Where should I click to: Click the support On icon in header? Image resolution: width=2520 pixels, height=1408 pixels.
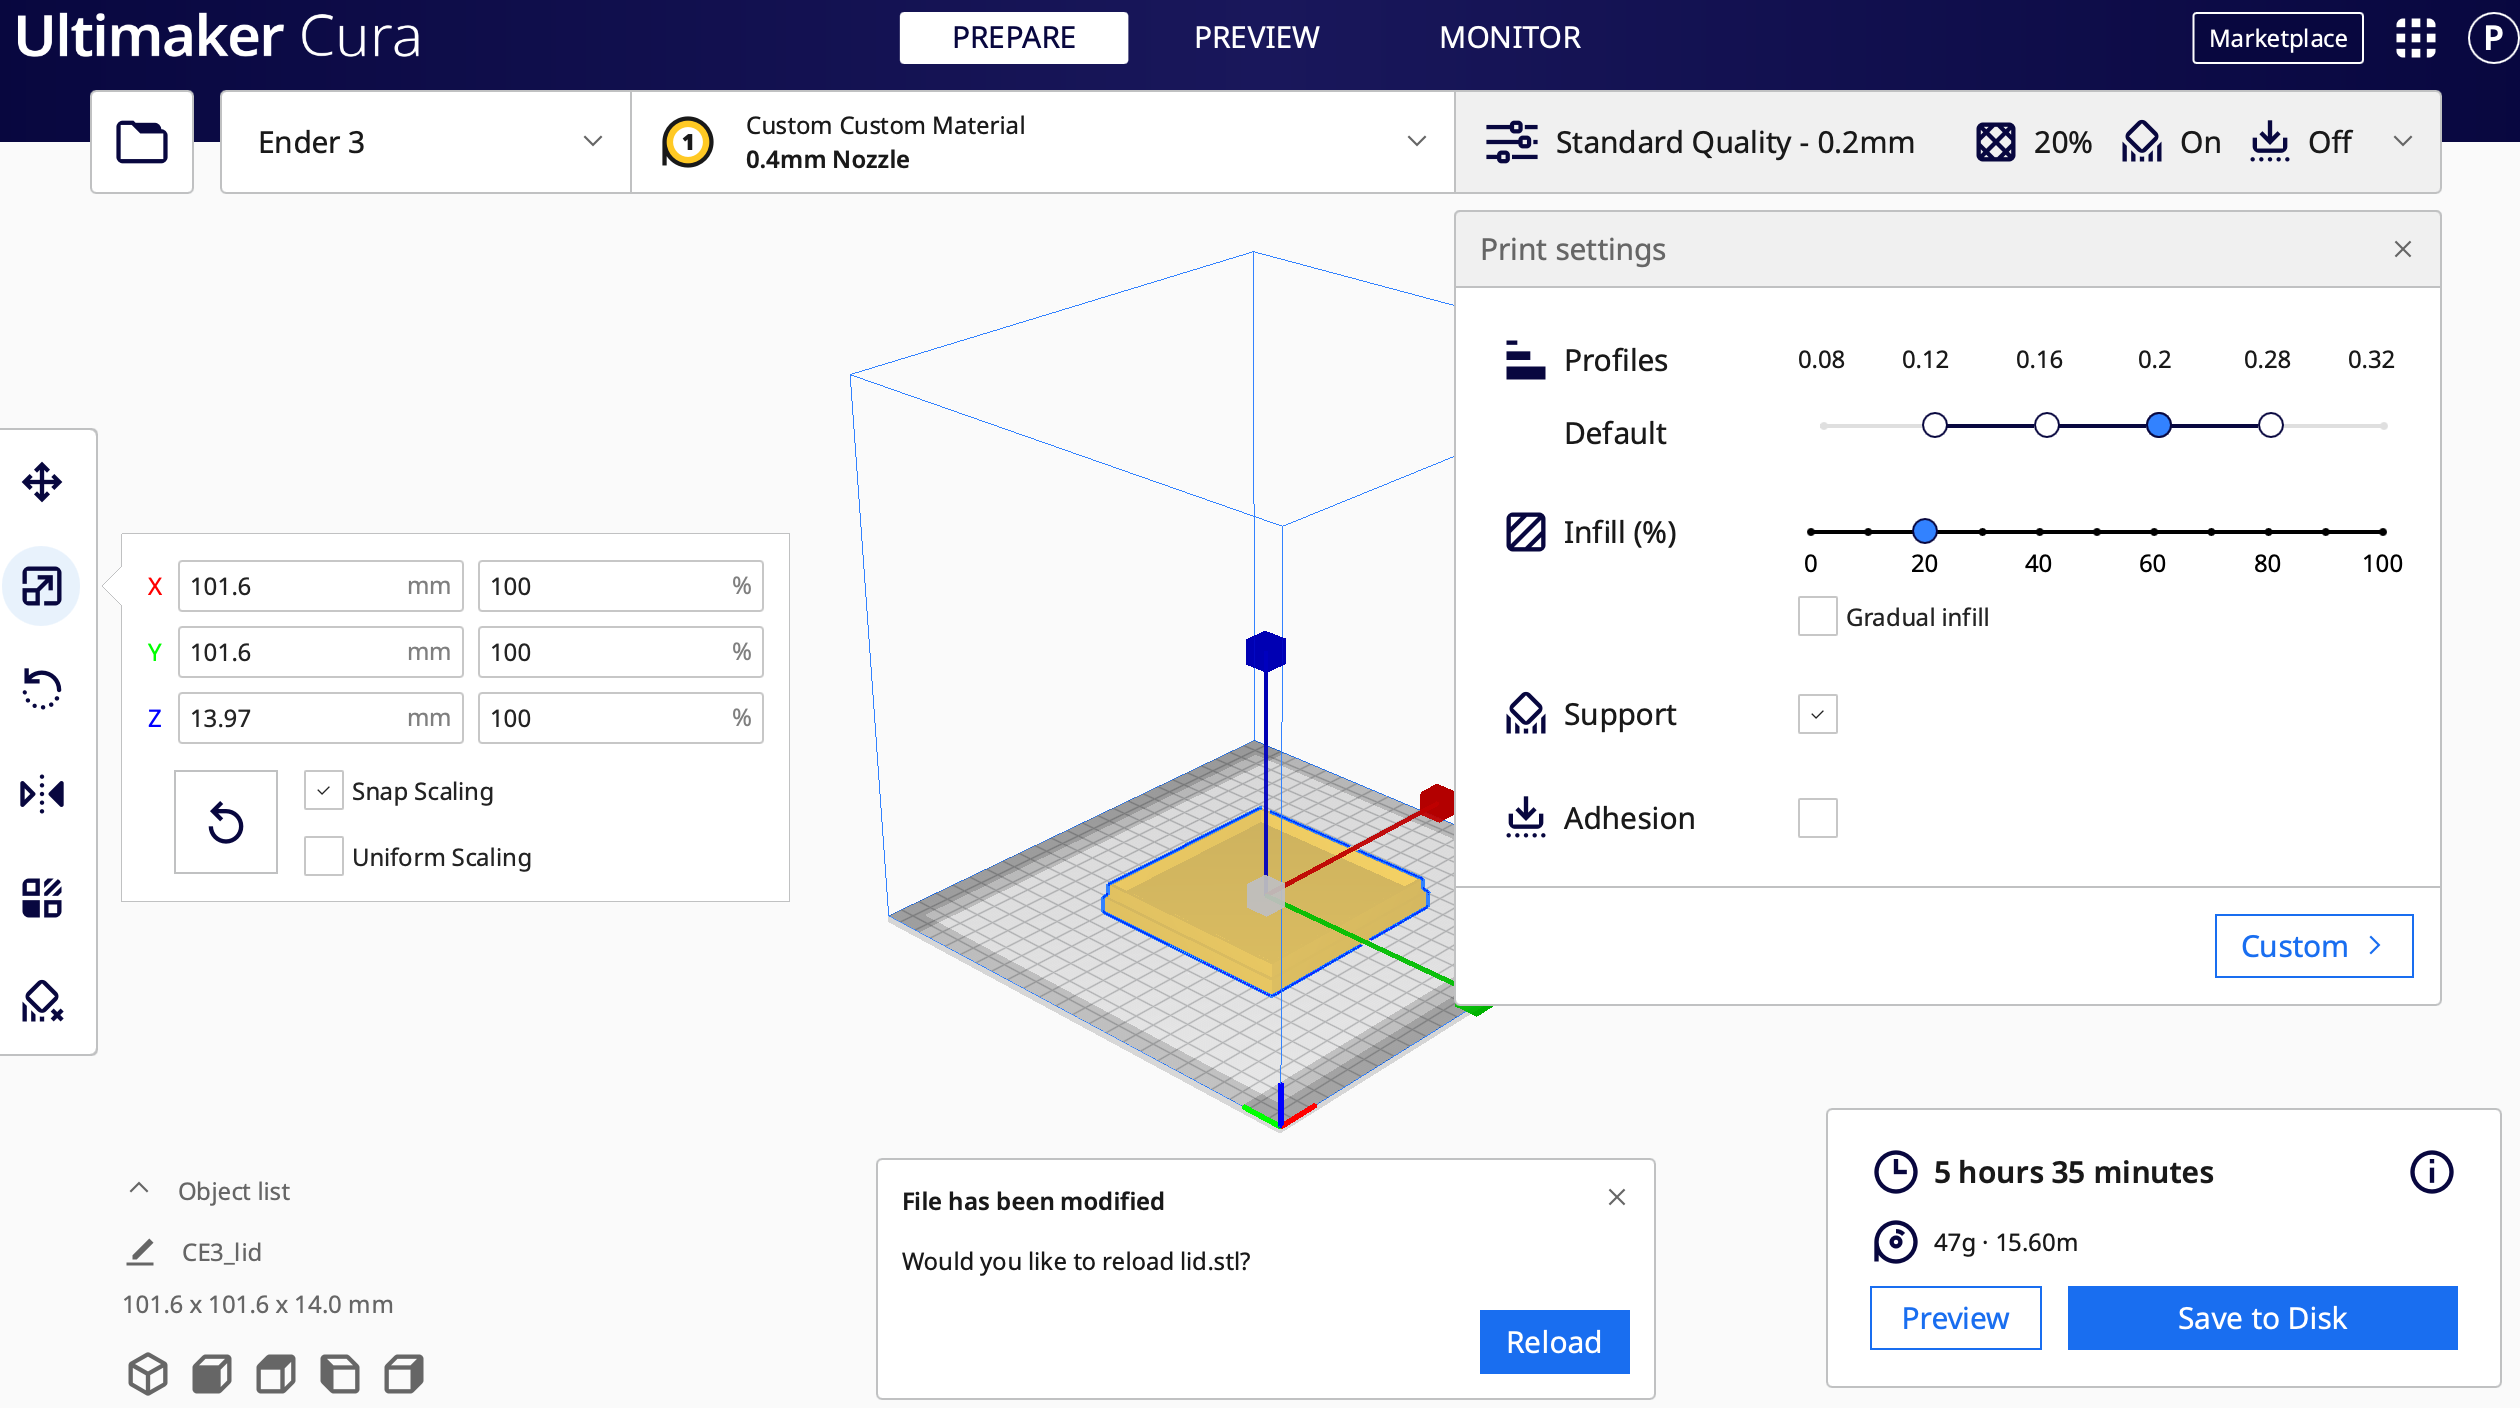pyautogui.click(x=2141, y=142)
